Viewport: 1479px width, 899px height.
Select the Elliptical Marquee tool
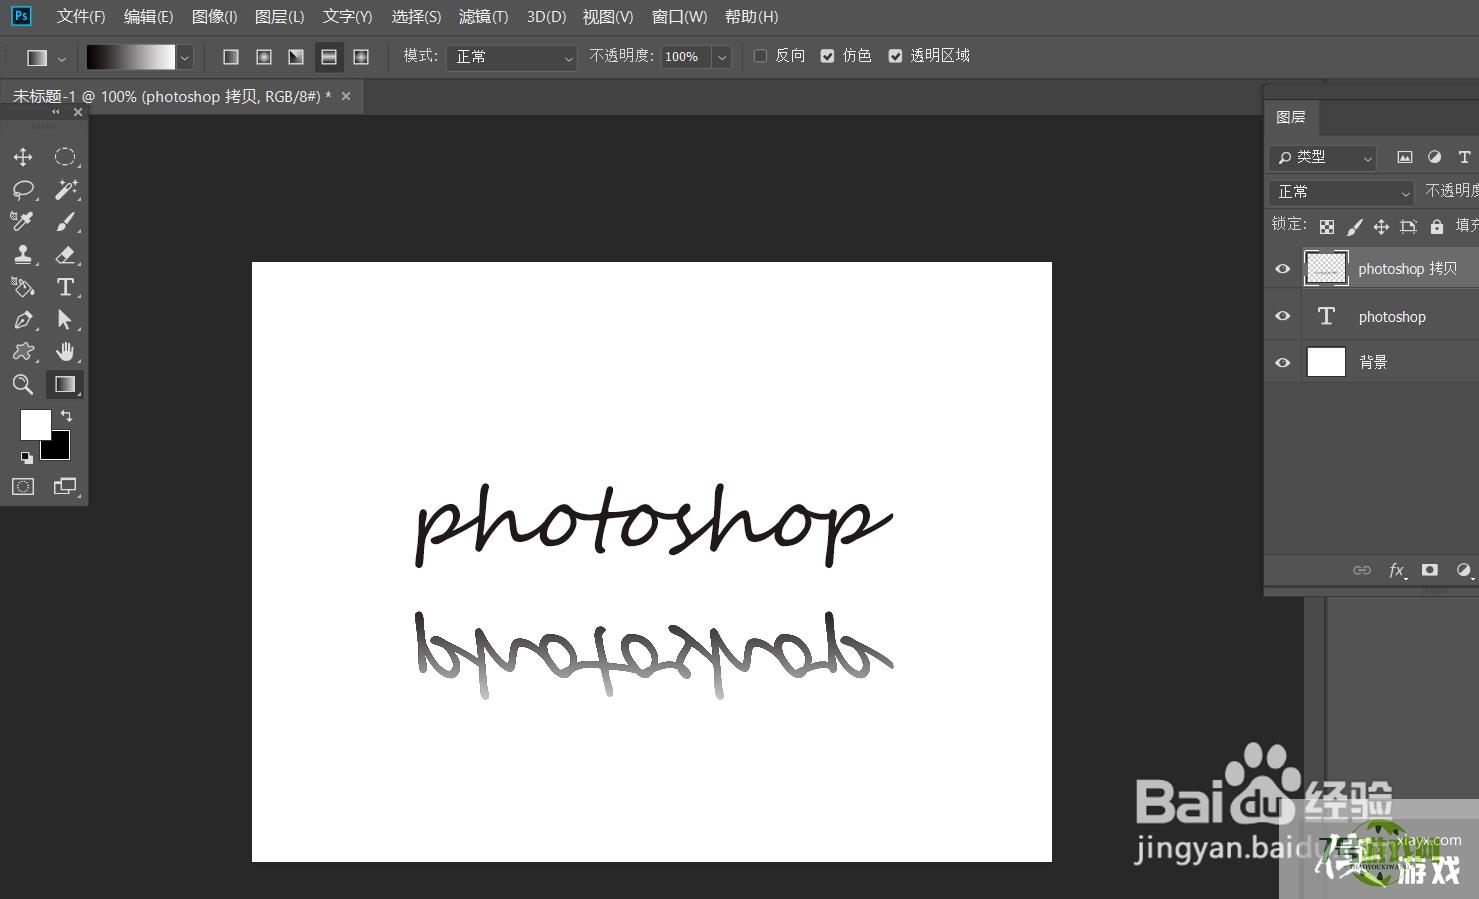pos(65,157)
